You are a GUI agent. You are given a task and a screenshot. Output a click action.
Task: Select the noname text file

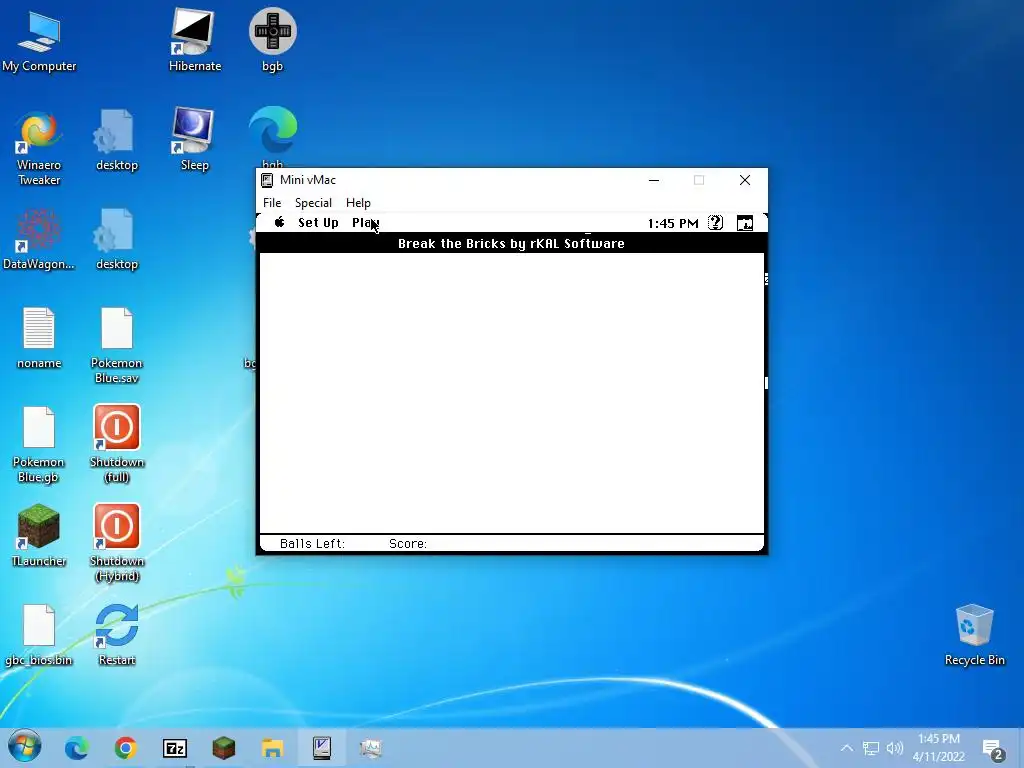(39, 338)
